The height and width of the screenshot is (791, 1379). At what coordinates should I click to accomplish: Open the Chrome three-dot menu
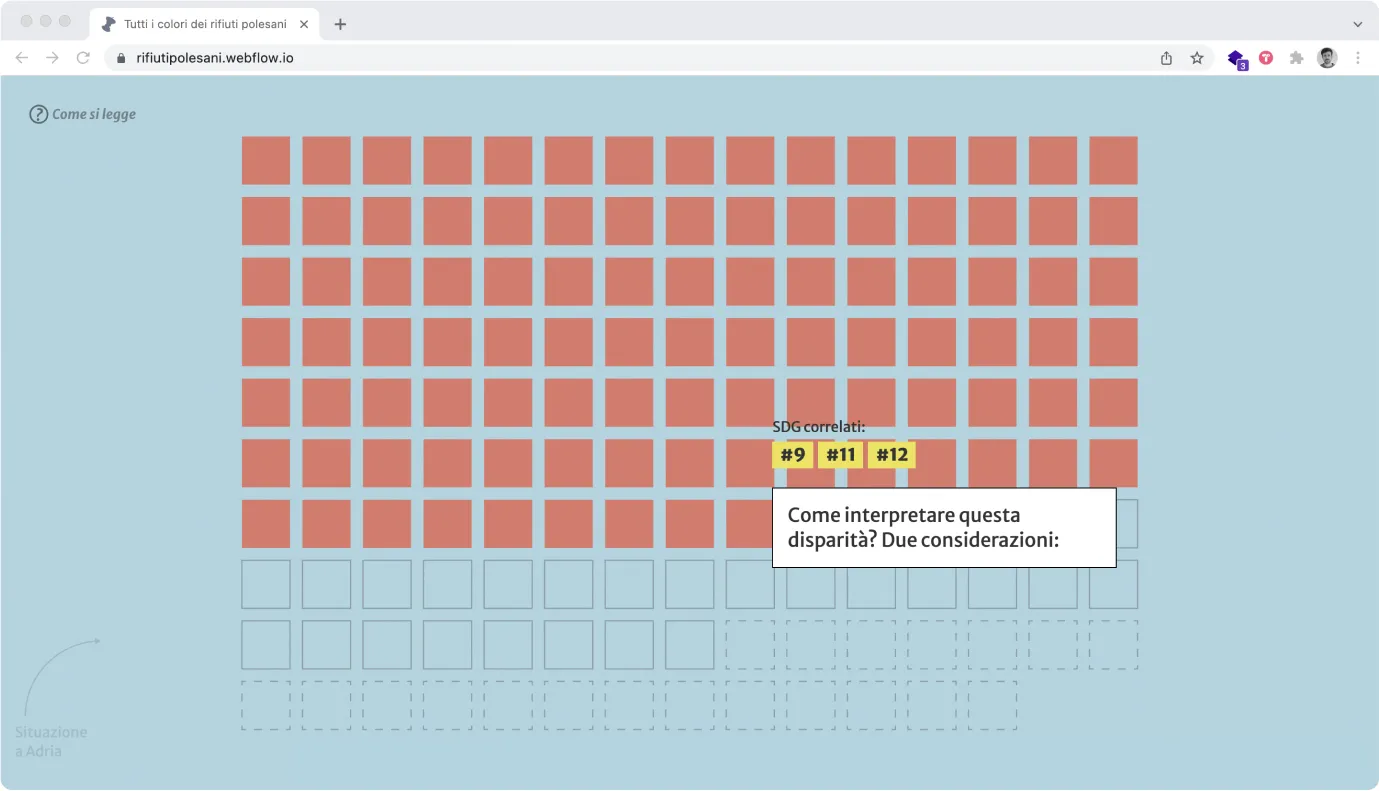(1358, 58)
